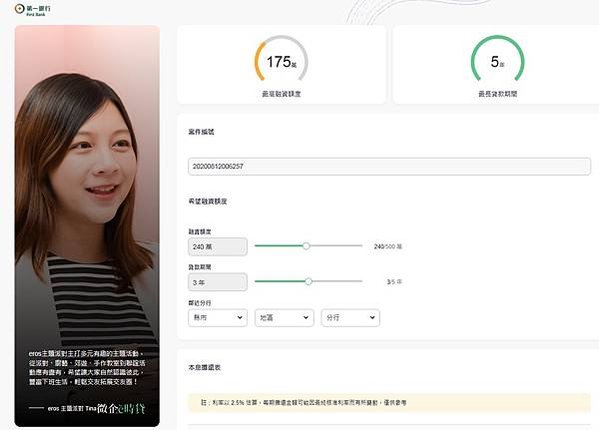Click the 貸款期間 input showing 3 年
Image resolution: width=599 pixels, height=430 pixels.
(218, 282)
